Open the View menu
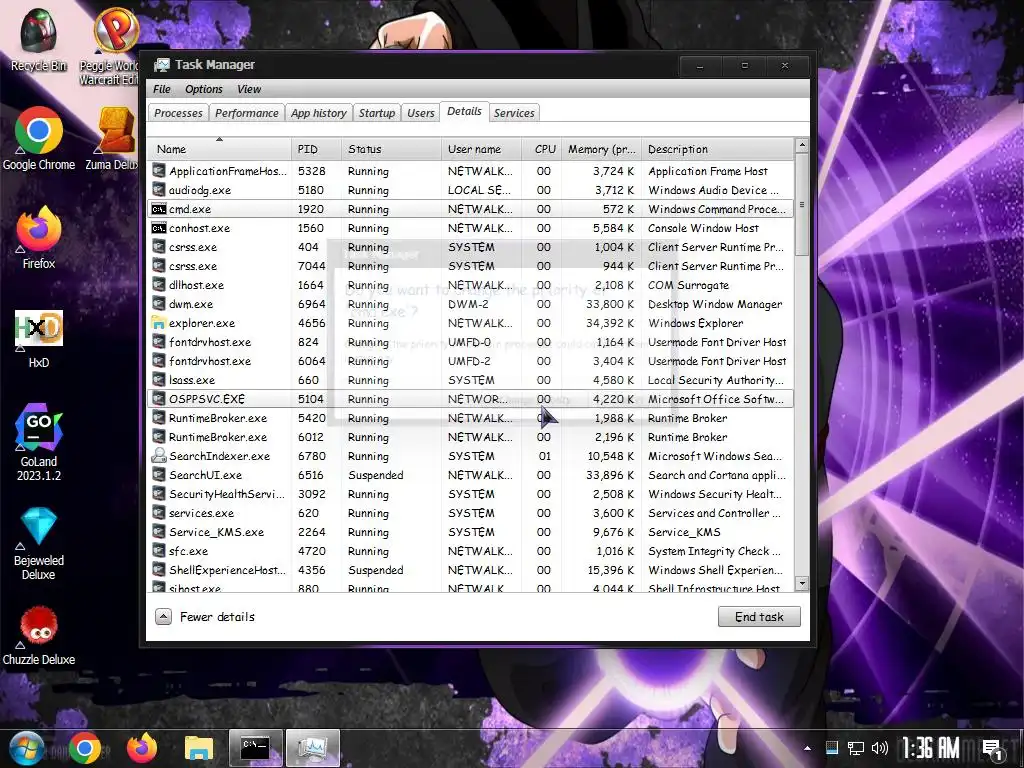 pyautogui.click(x=249, y=89)
